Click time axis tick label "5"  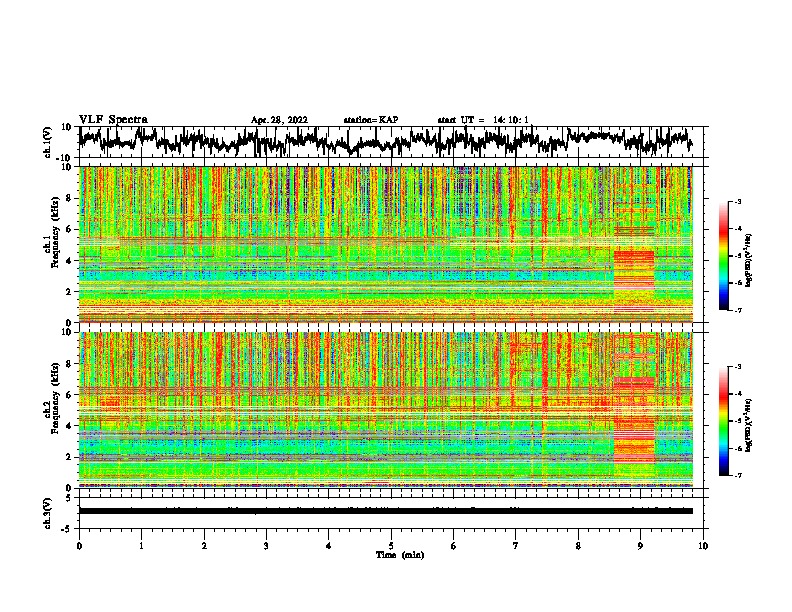[x=391, y=546]
